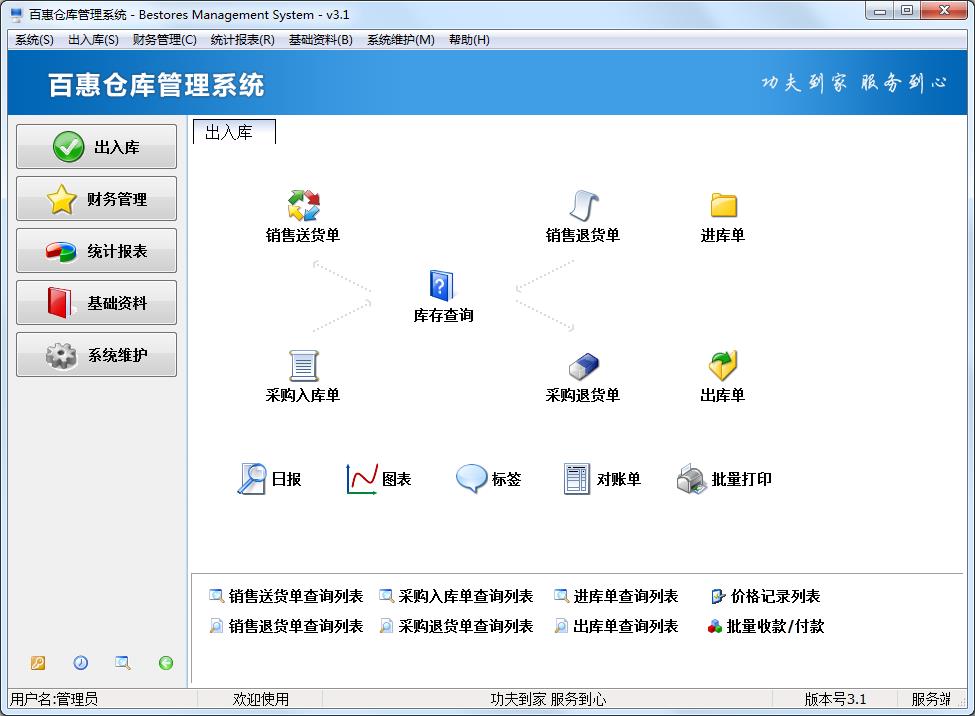Viewport: 975px width, 716px height.
Task: Open 销售退货单查询列表 link
Action: tap(287, 626)
